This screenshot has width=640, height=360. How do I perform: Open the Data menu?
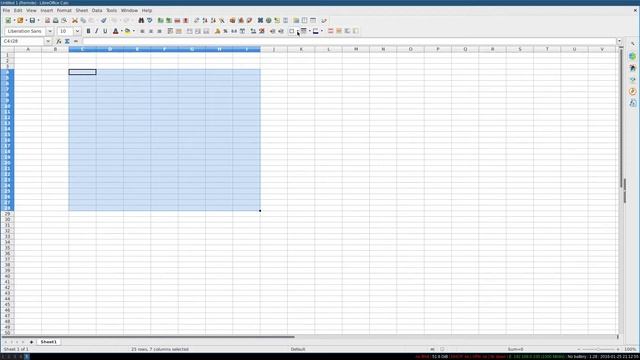coord(97,10)
